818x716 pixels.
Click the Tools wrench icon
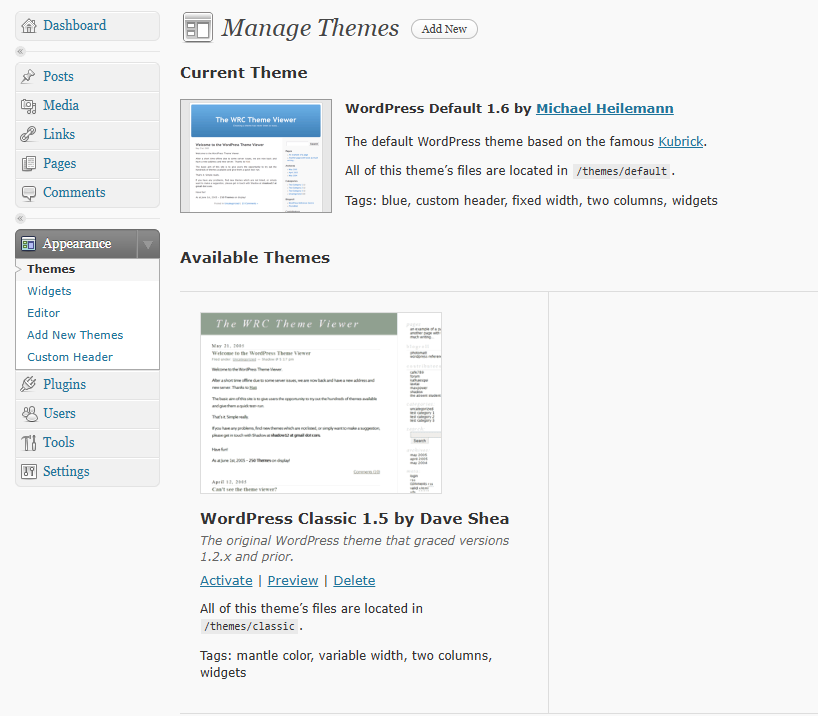coord(29,443)
